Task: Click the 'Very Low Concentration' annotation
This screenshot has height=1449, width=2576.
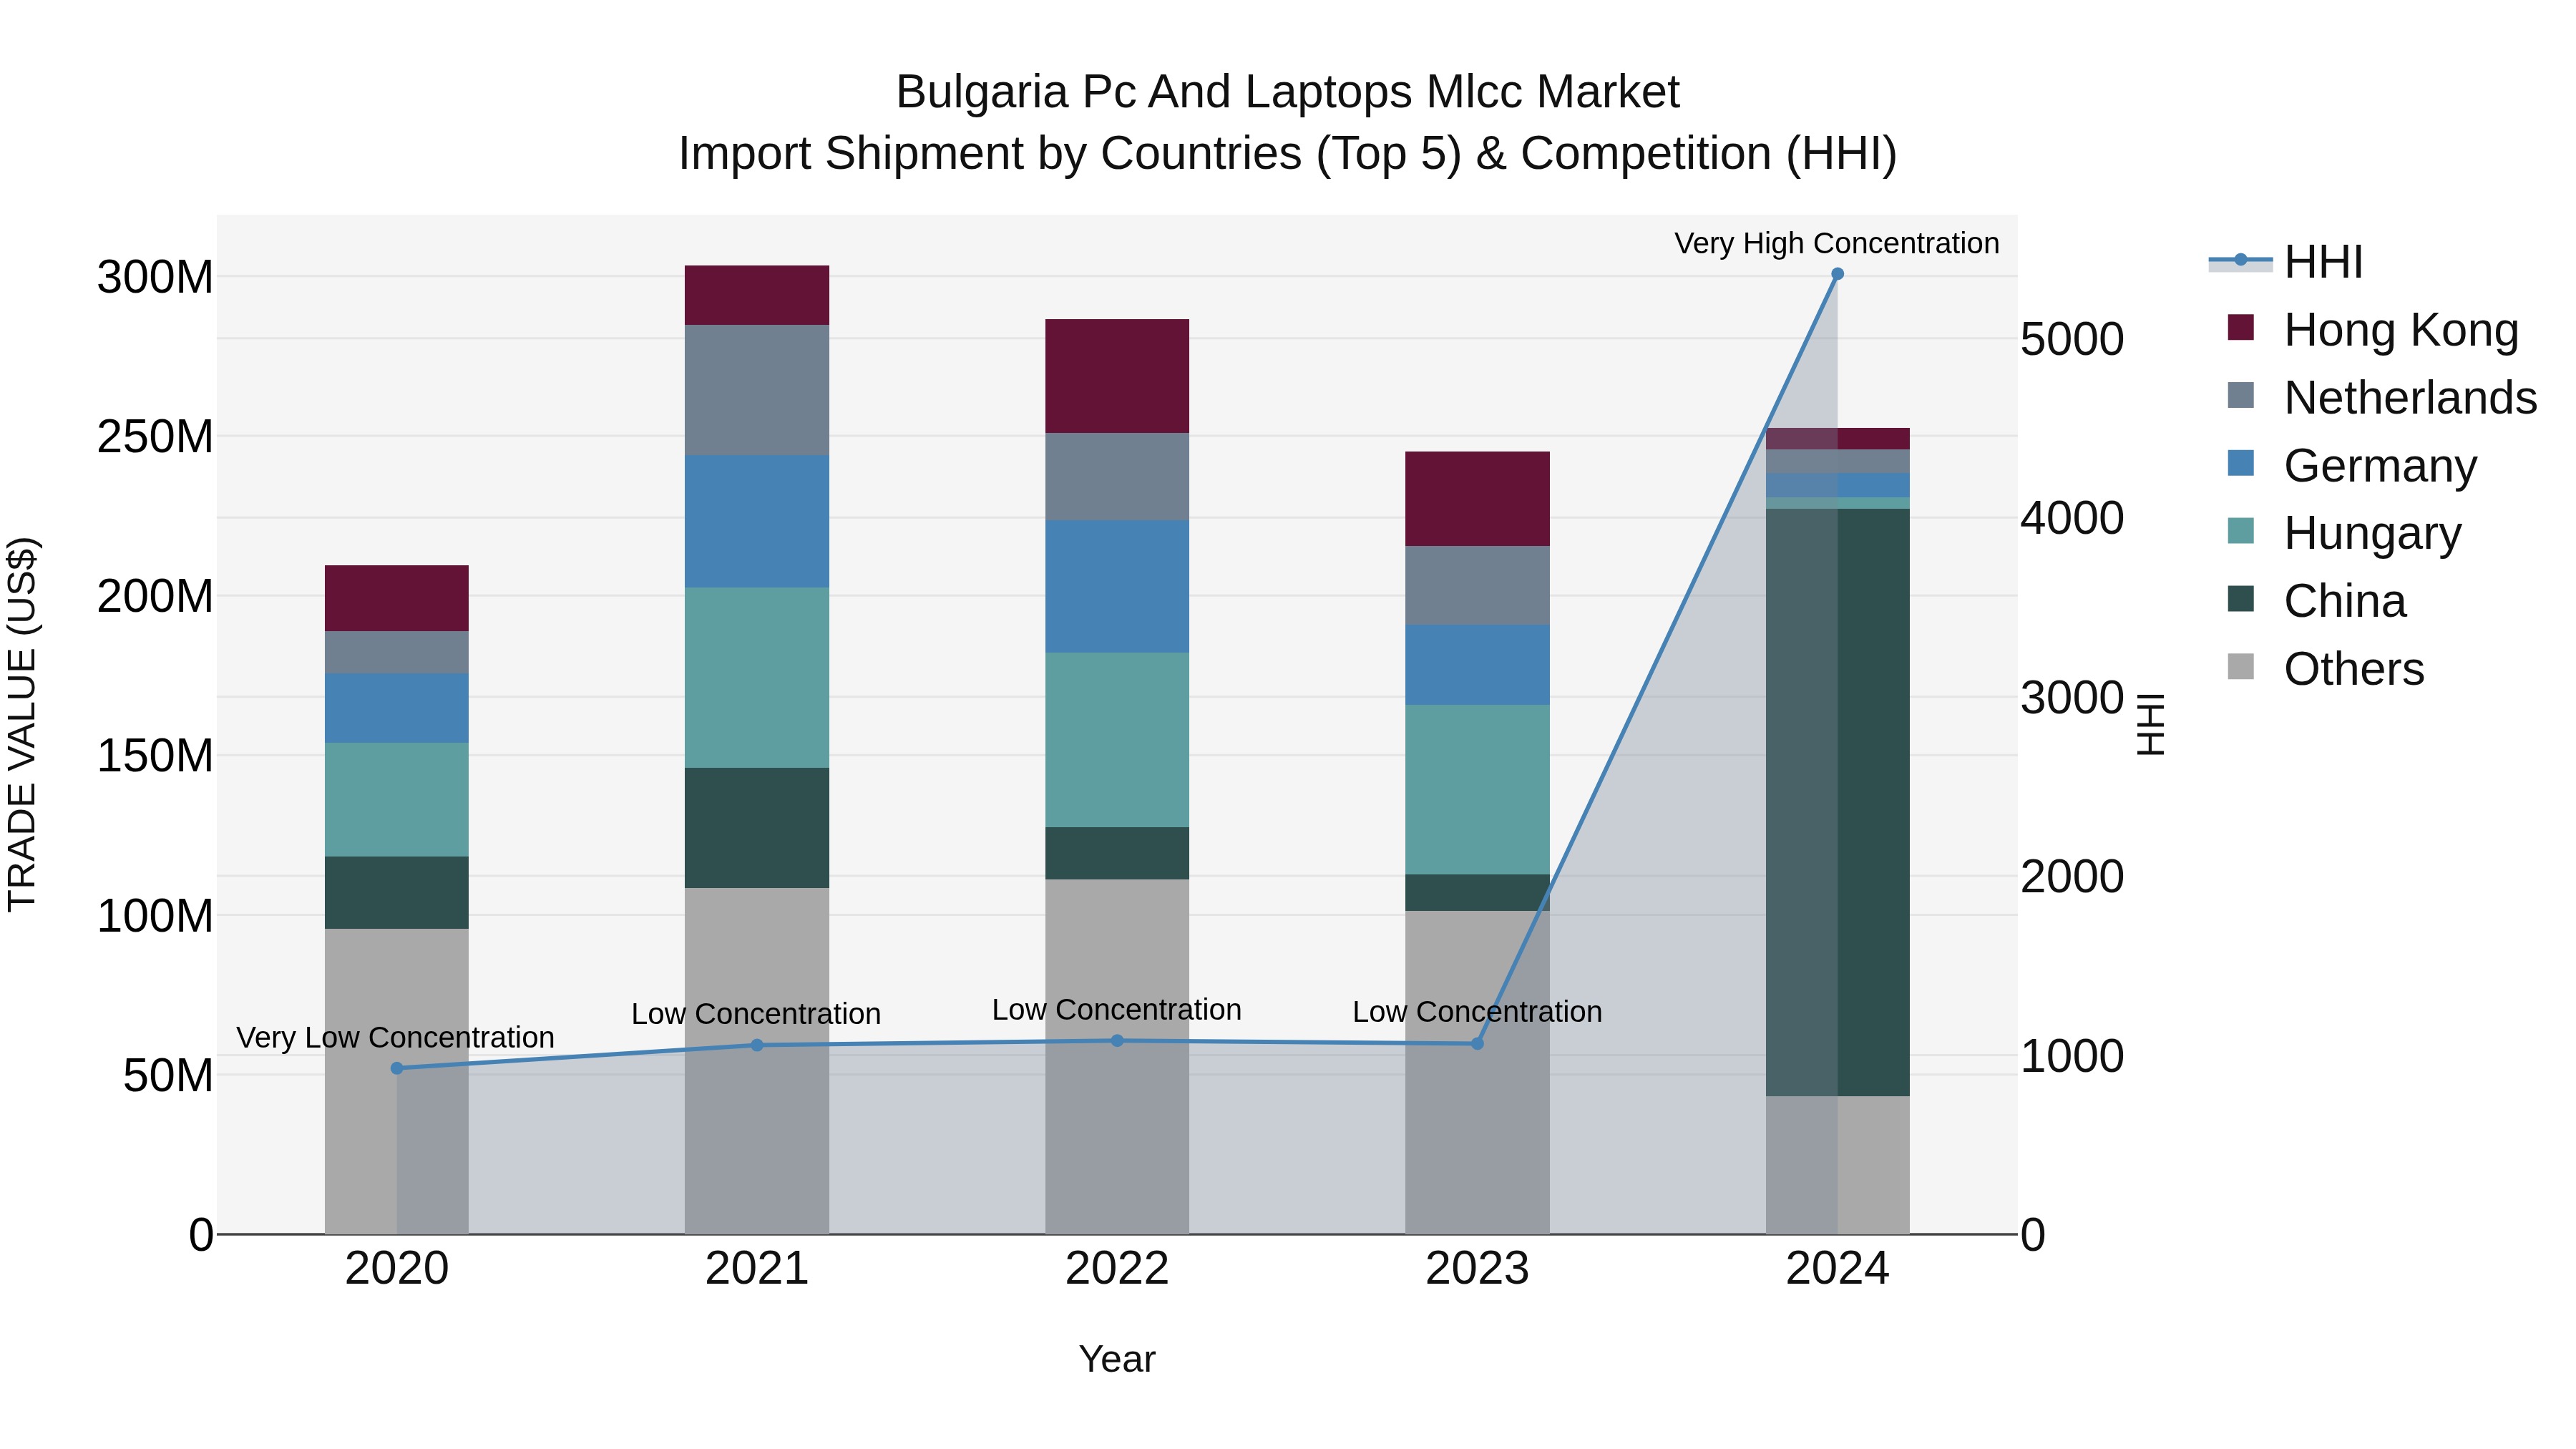Action: (x=395, y=1037)
